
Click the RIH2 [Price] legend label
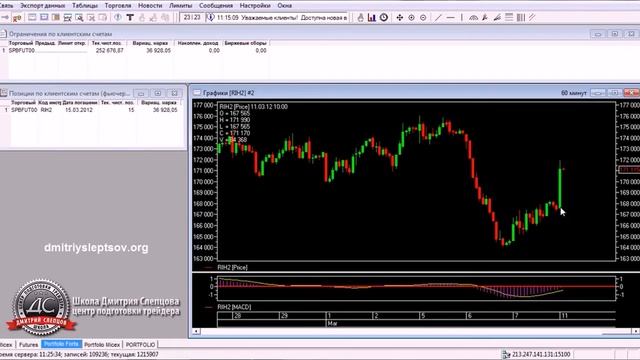coord(232,267)
